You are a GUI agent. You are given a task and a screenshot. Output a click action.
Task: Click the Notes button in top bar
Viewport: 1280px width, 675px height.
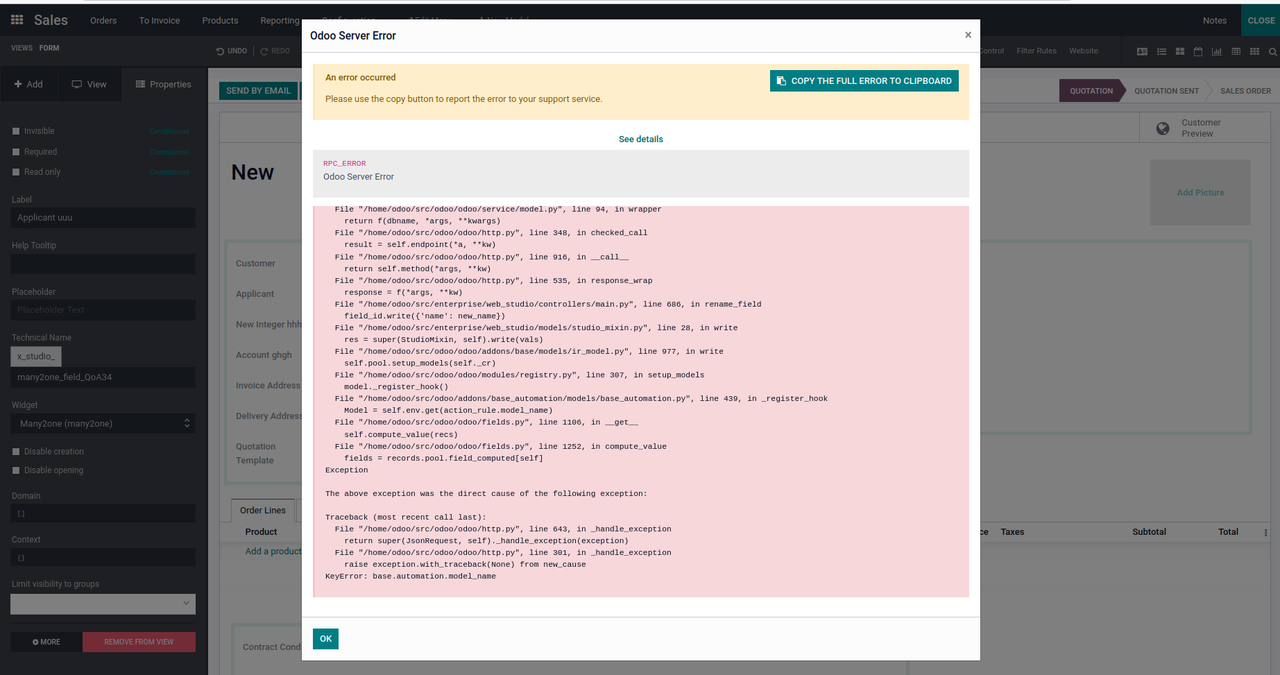1215,20
